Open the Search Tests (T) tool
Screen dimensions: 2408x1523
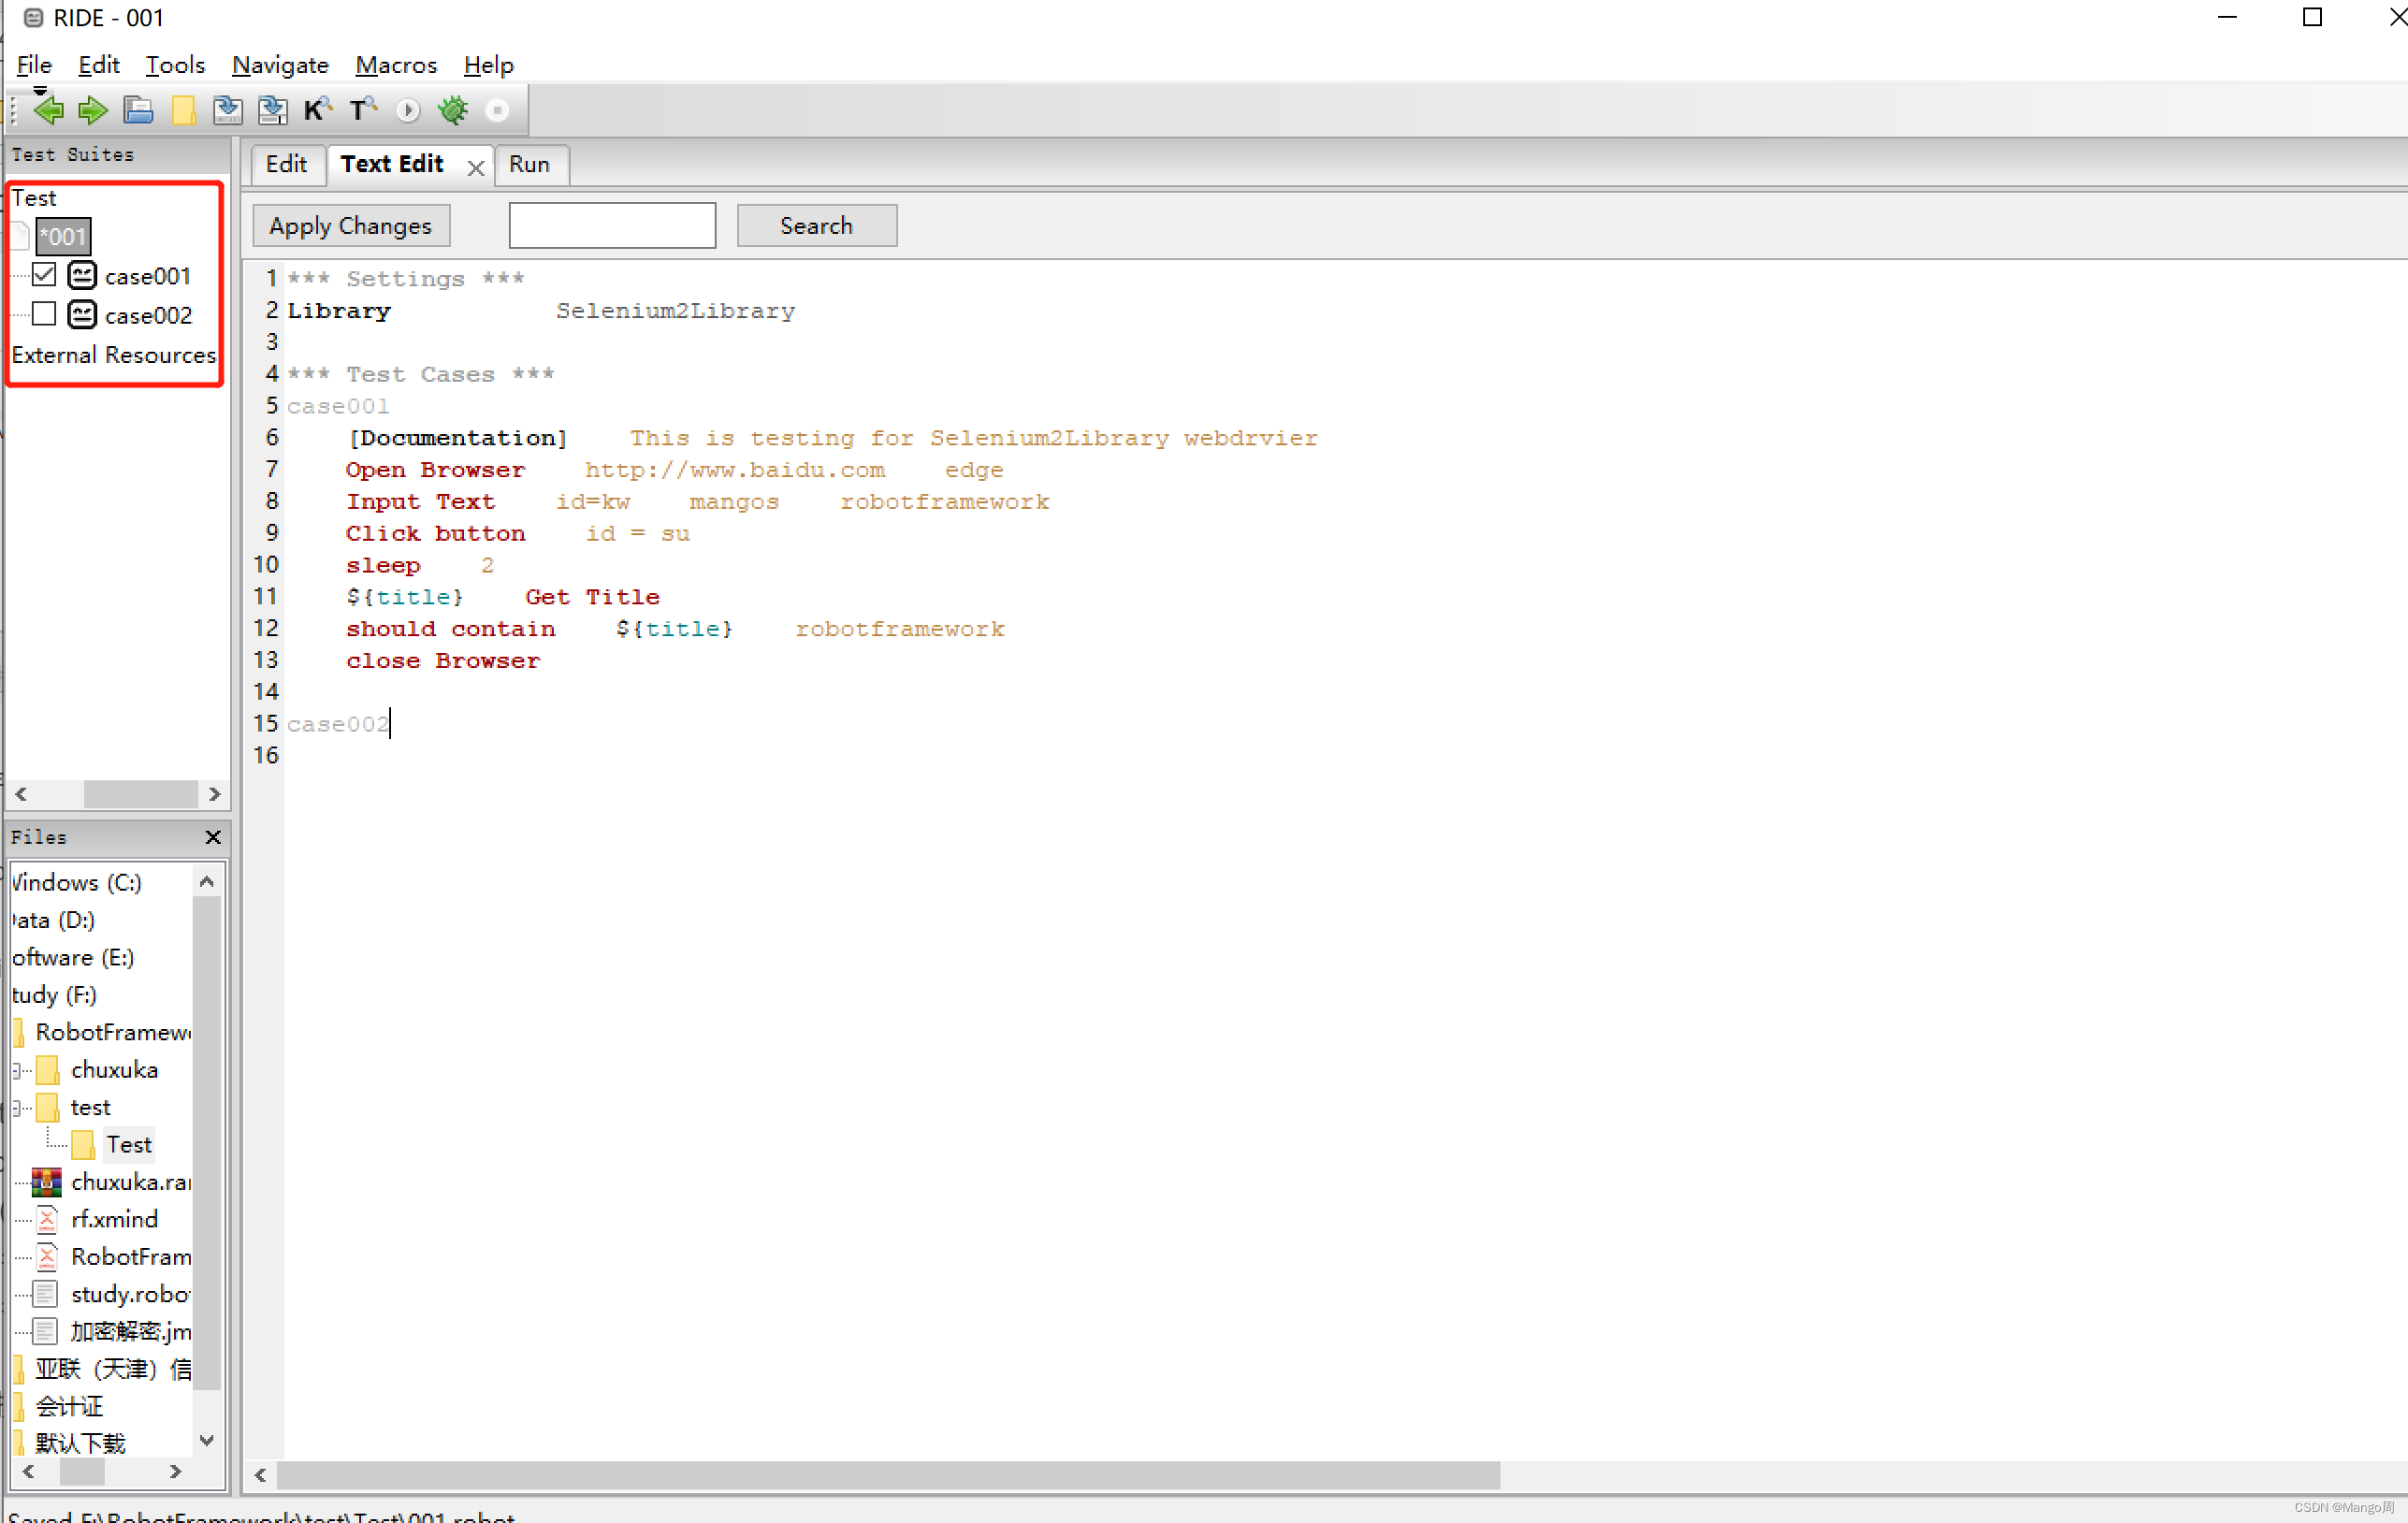pyautogui.click(x=362, y=110)
